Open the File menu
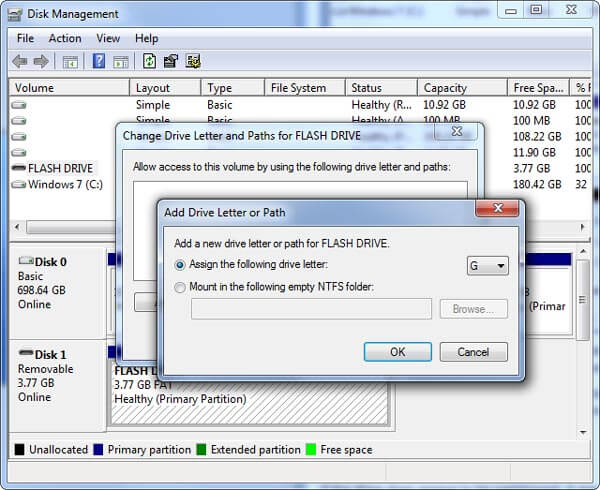 coord(25,38)
